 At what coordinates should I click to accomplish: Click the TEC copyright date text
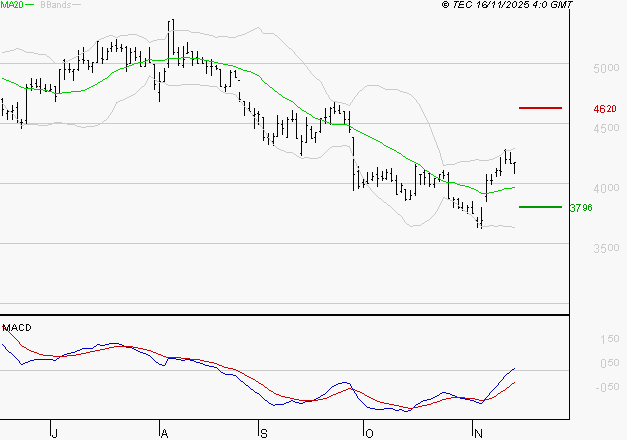click(507, 5)
